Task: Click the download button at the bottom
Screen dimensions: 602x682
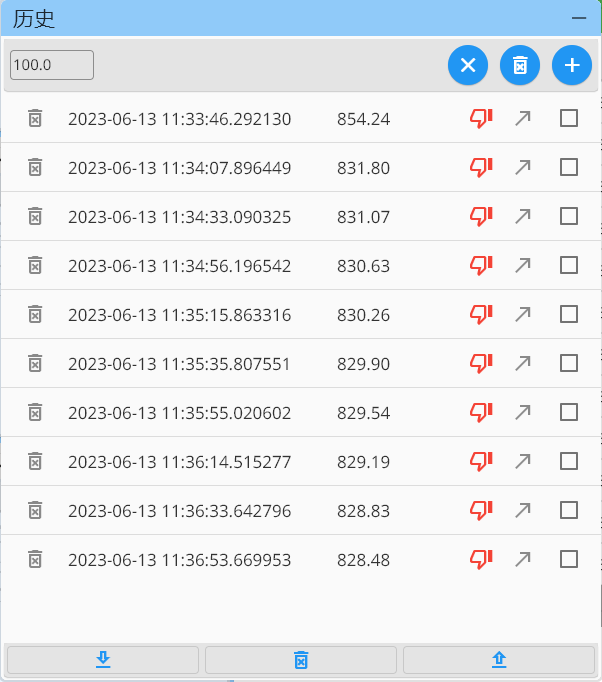Action: (103, 660)
